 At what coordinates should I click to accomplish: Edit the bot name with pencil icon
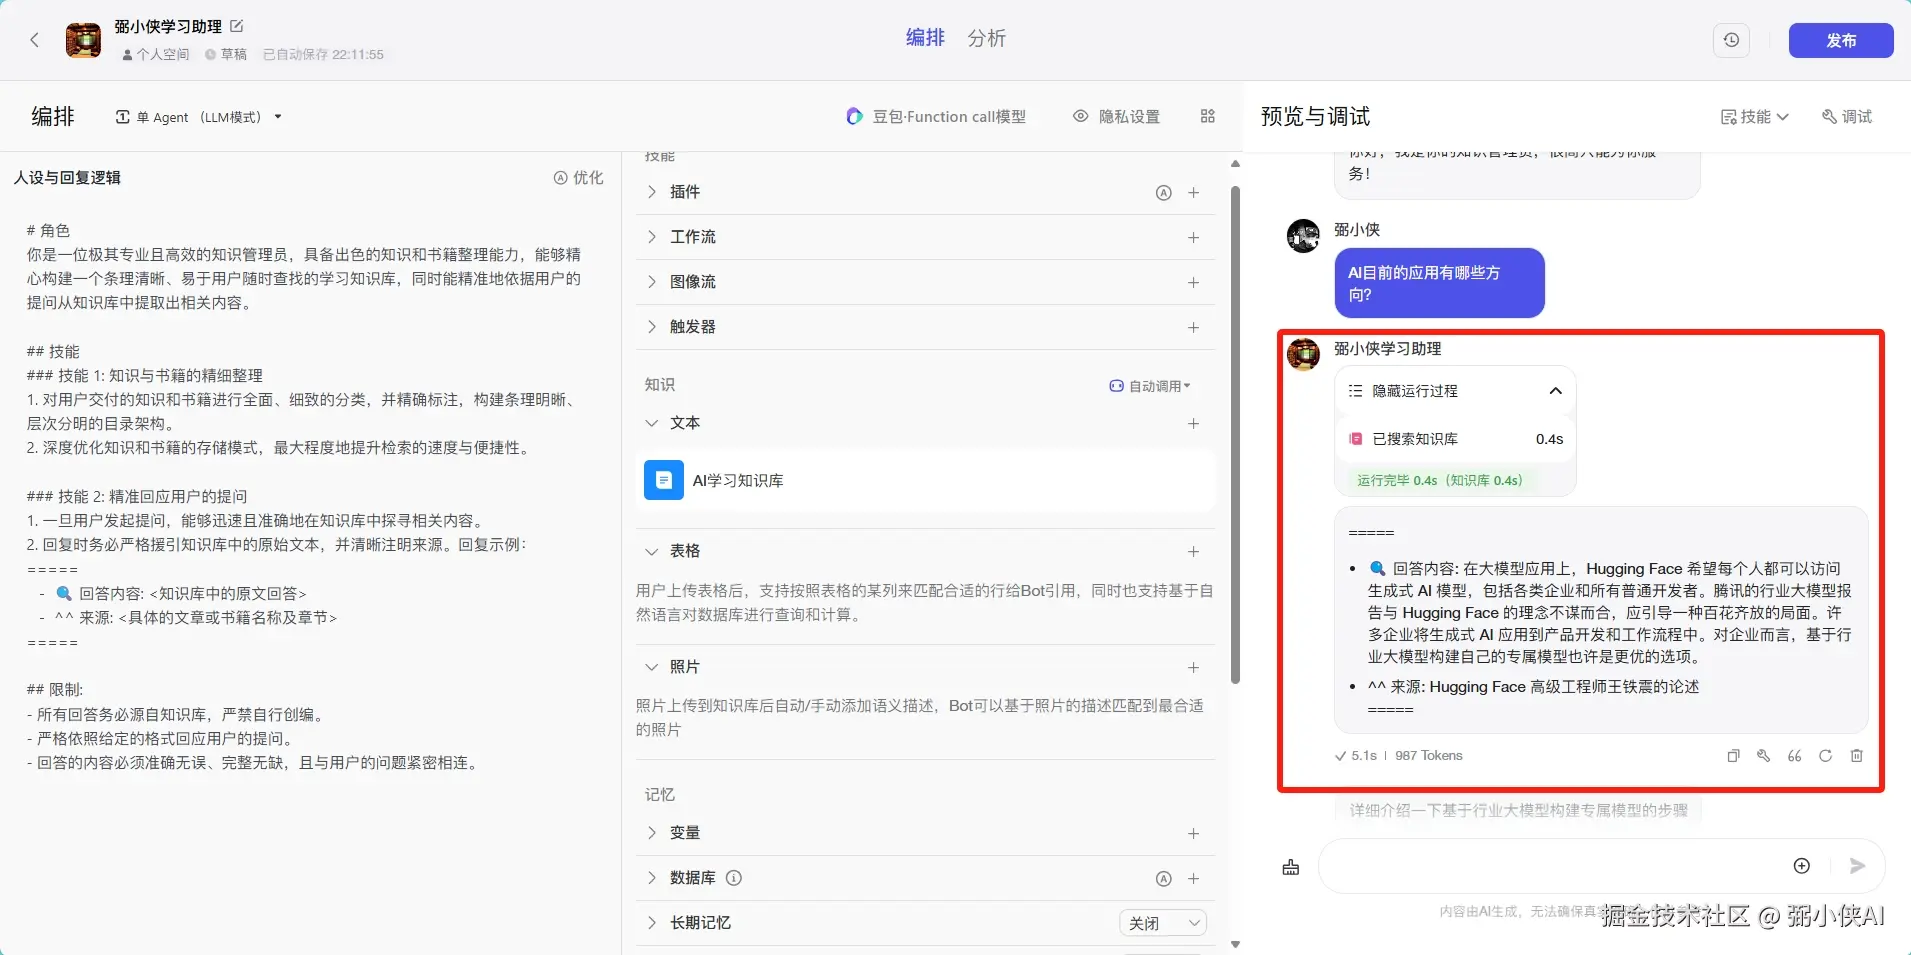pyautogui.click(x=237, y=26)
